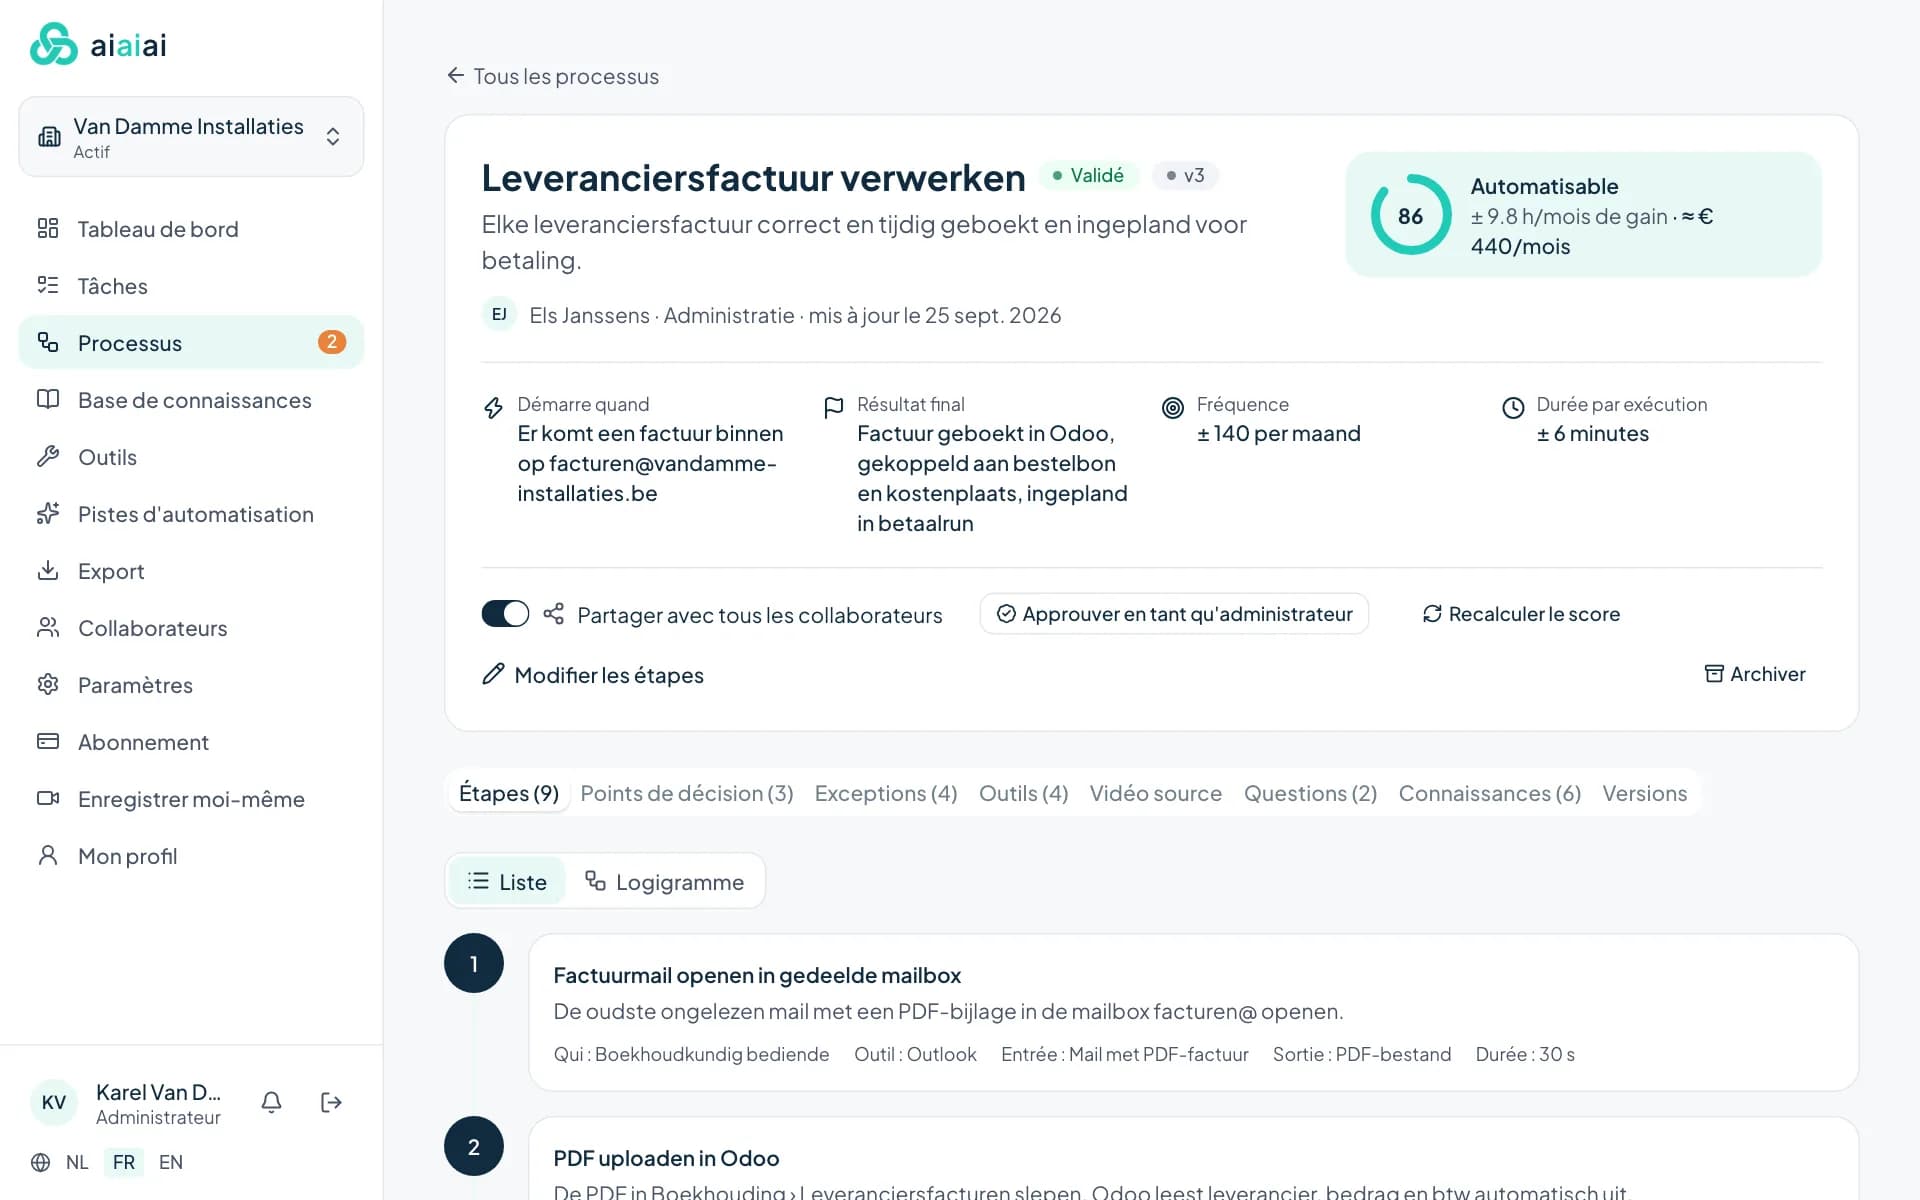Open Pistes d'automatisation section

[x=191, y=514]
